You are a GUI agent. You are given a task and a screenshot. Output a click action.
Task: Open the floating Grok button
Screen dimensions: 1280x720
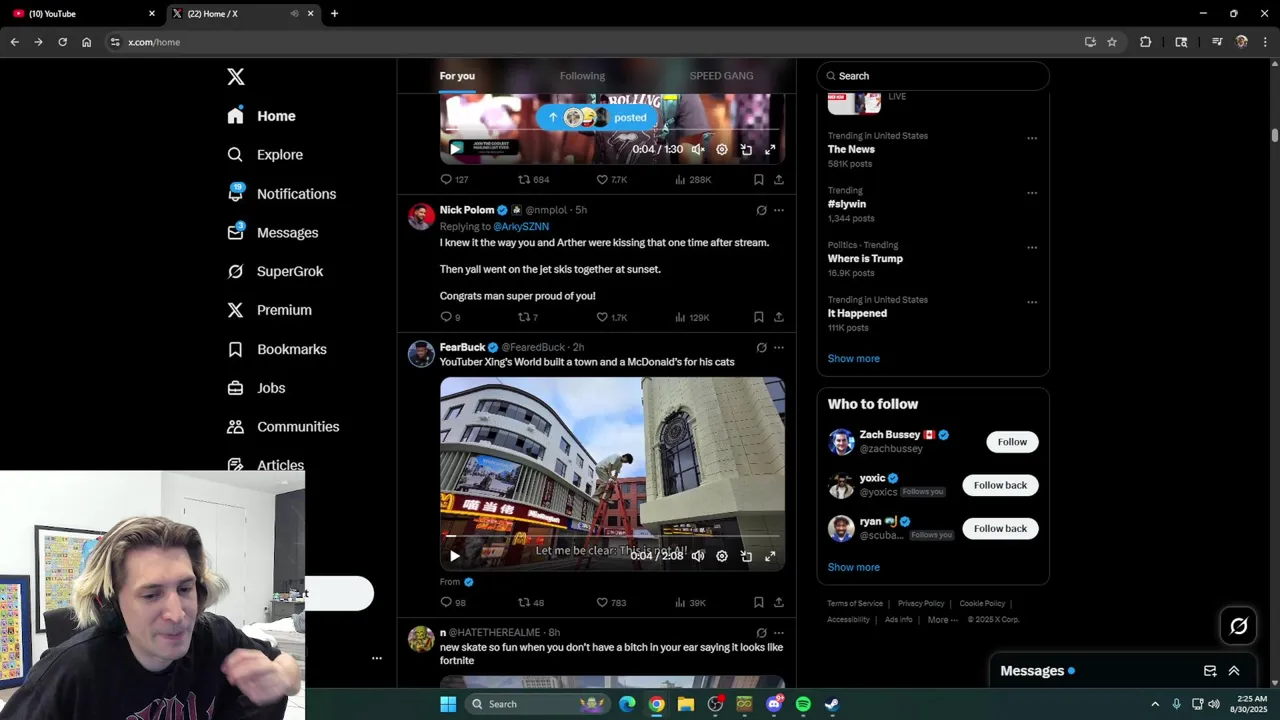pos(1238,626)
